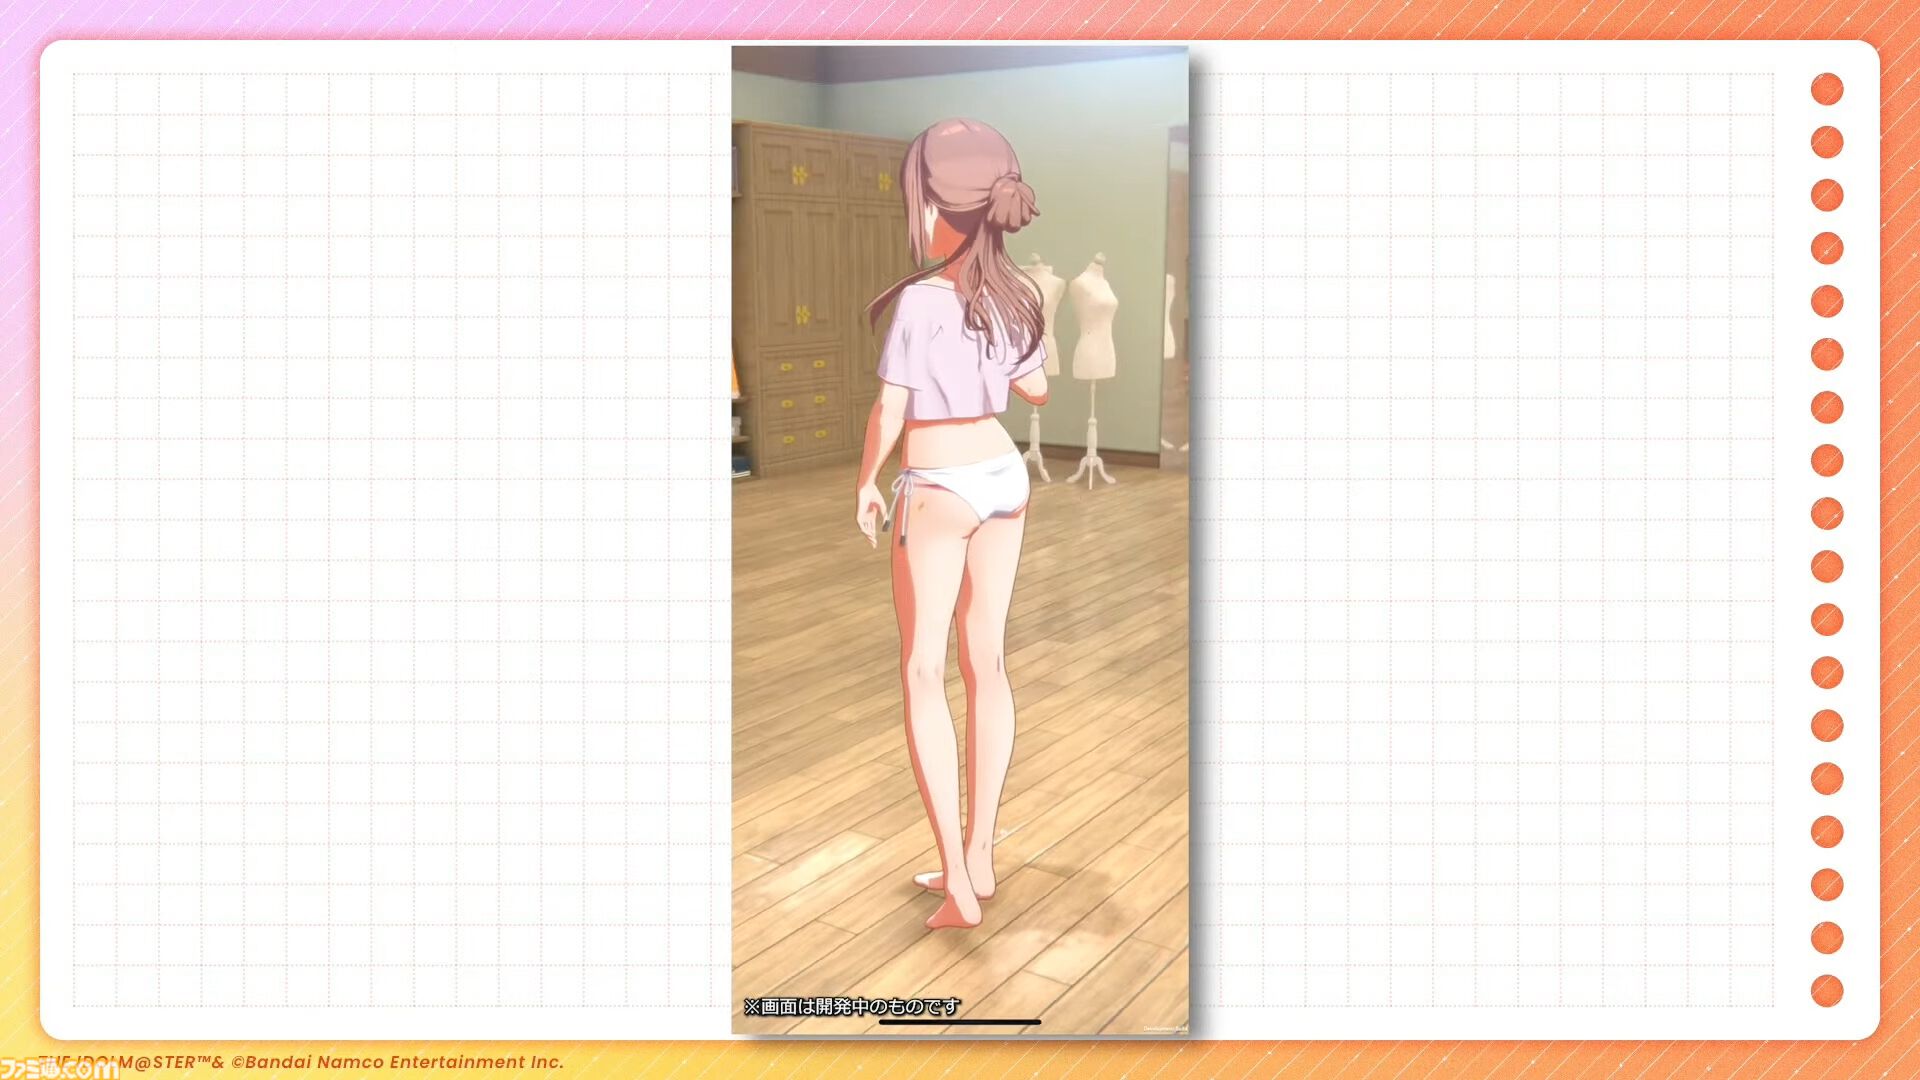The height and width of the screenshot is (1080, 1920).
Task: Click the "©Bandai Namco Entertainment Inc." copyright text
Action: 398,1062
